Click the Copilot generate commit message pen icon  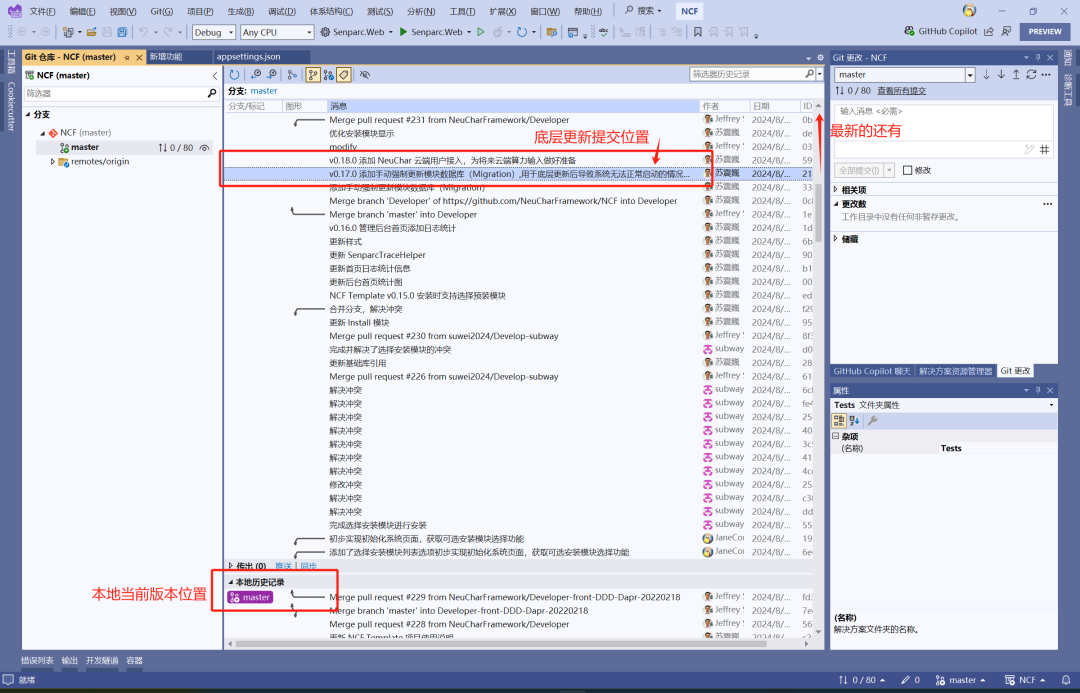1029,149
